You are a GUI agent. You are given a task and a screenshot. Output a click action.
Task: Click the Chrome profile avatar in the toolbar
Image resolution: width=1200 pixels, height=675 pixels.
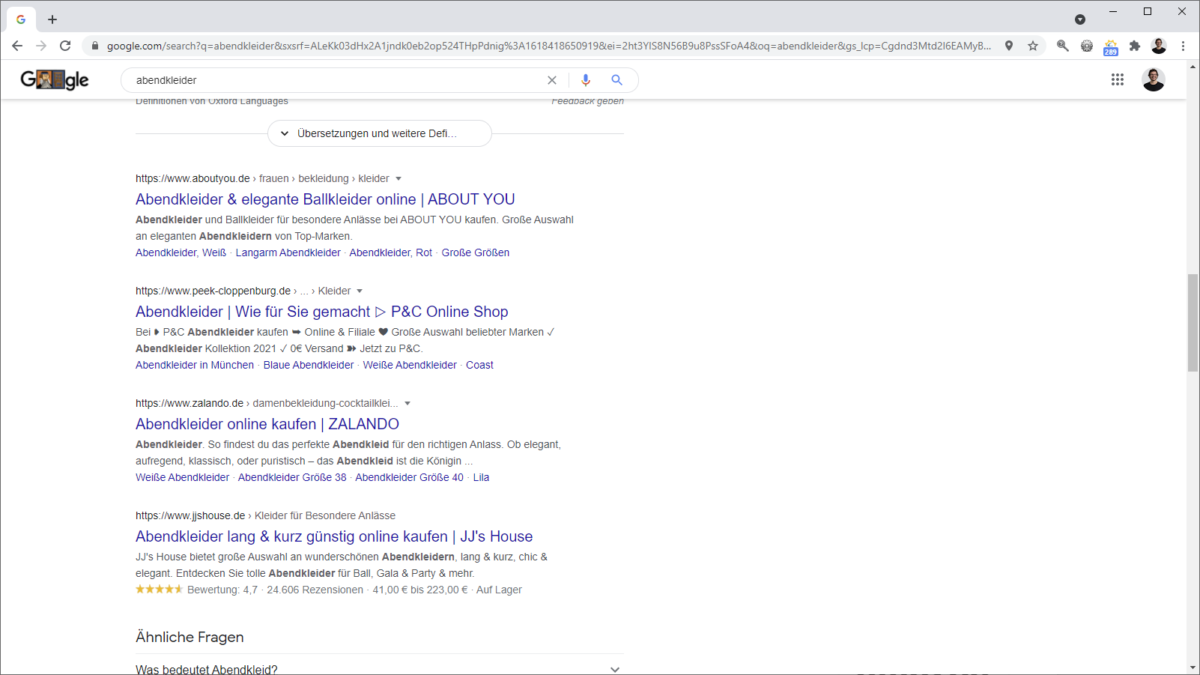click(1159, 46)
